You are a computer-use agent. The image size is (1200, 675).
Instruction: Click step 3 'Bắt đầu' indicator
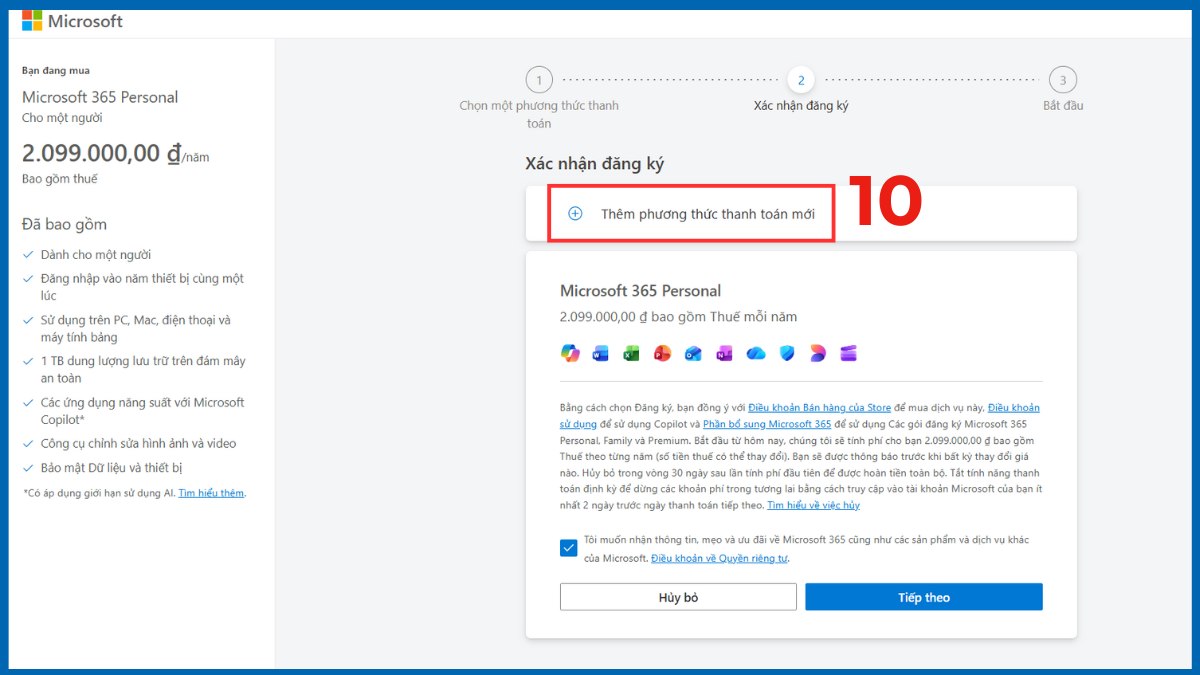pos(1063,79)
